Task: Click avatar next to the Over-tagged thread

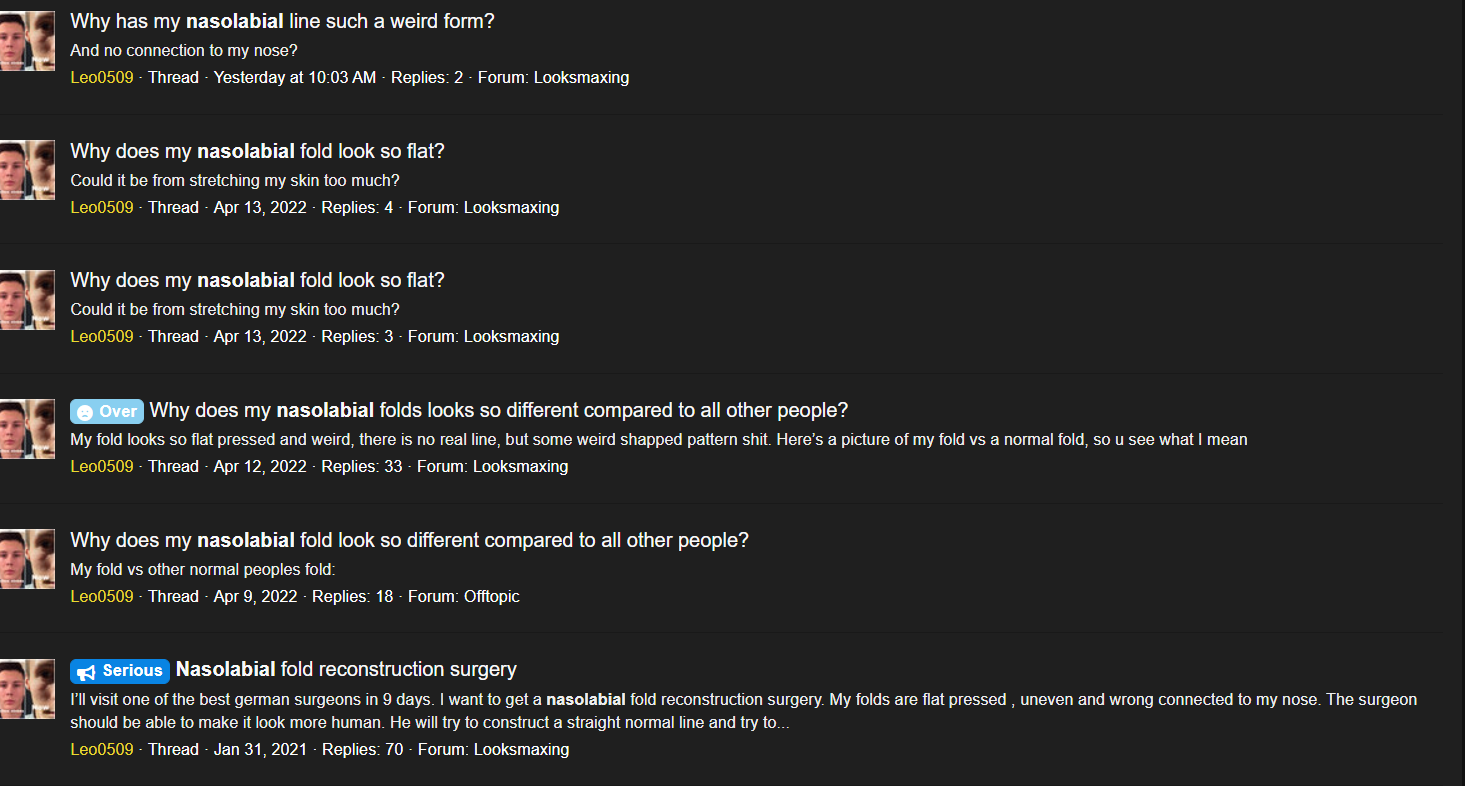Action: pos(27,429)
